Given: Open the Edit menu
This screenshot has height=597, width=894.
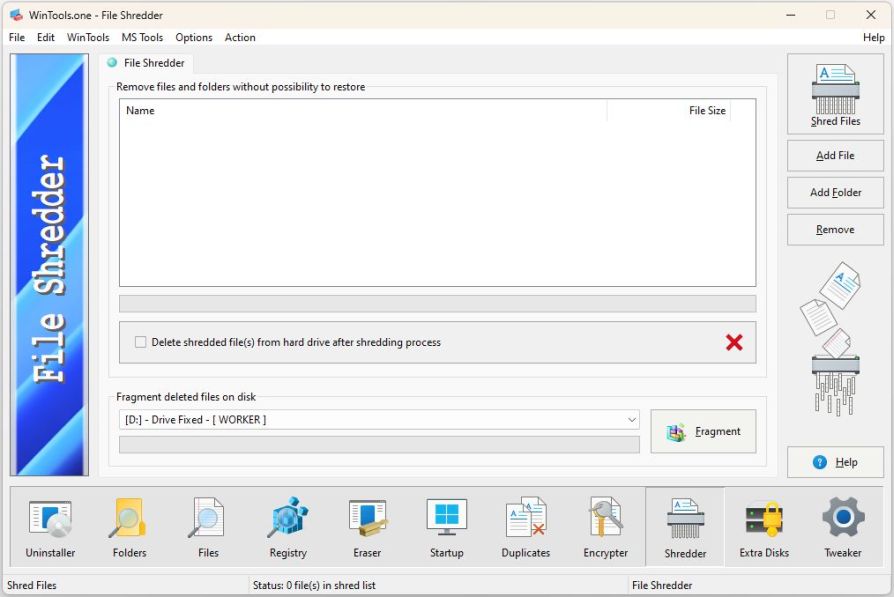Looking at the screenshot, I should tap(46, 37).
